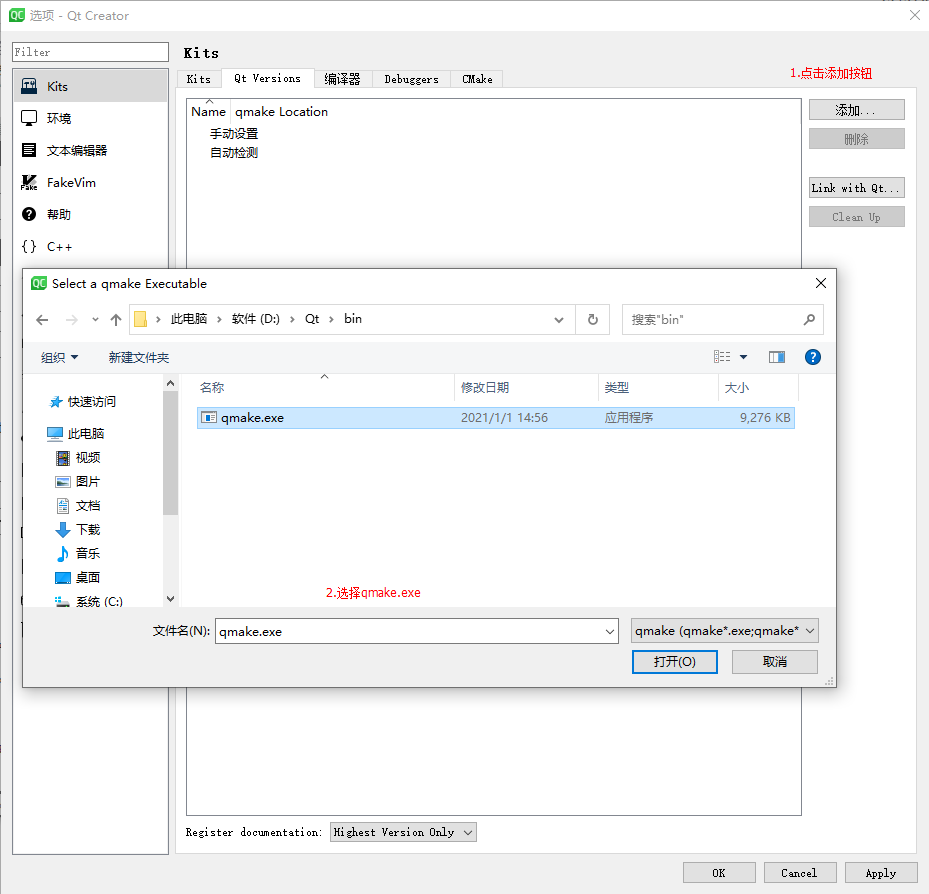Open 组织 menu dropdown
The height and width of the screenshot is (894, 929).
pyautogui.click(x=59, y=357)
